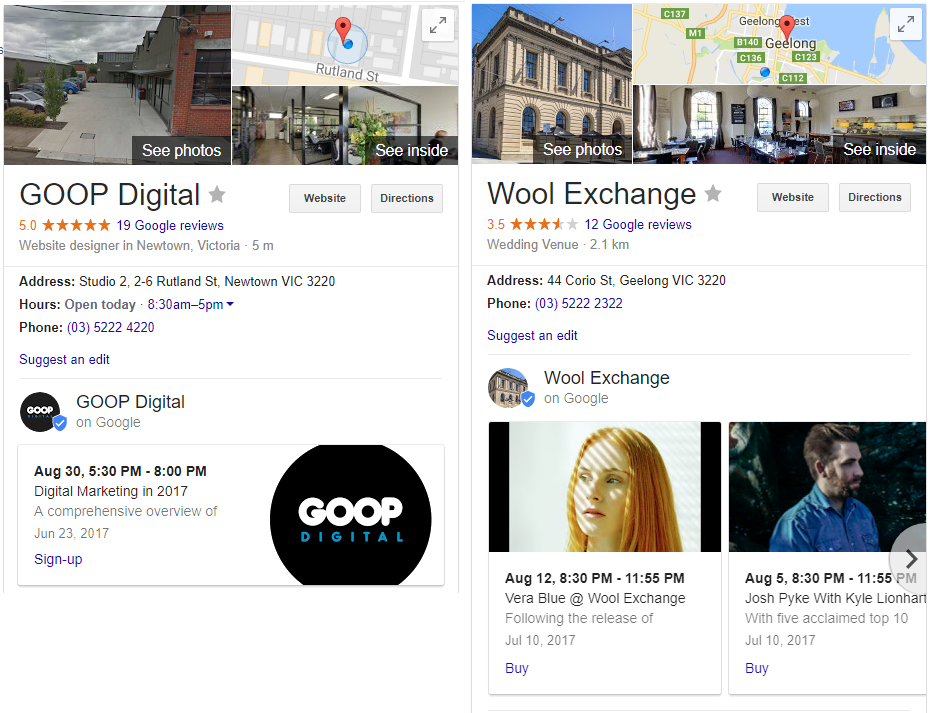
Task: Open See photos for GOOP Digital
Action: (x=181, y=150)
